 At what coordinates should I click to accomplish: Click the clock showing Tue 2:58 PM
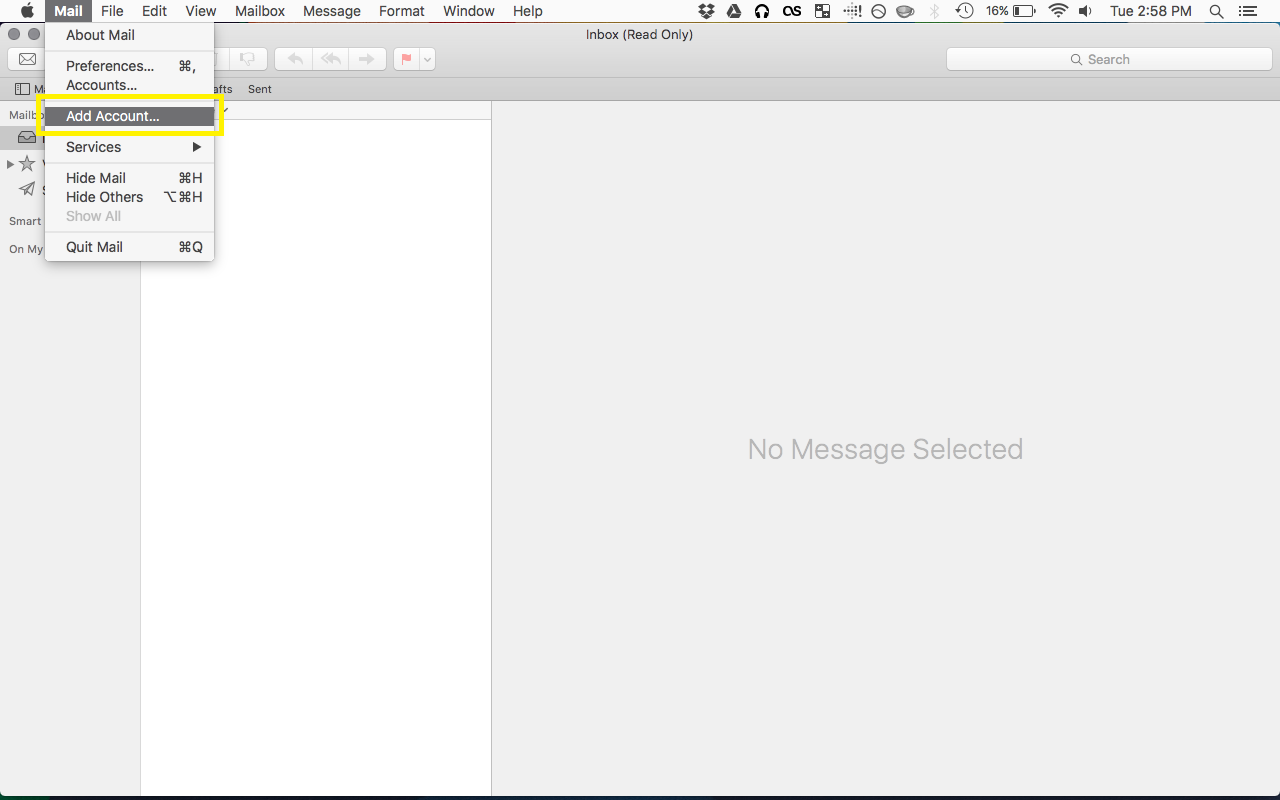tap(1151, 11)
